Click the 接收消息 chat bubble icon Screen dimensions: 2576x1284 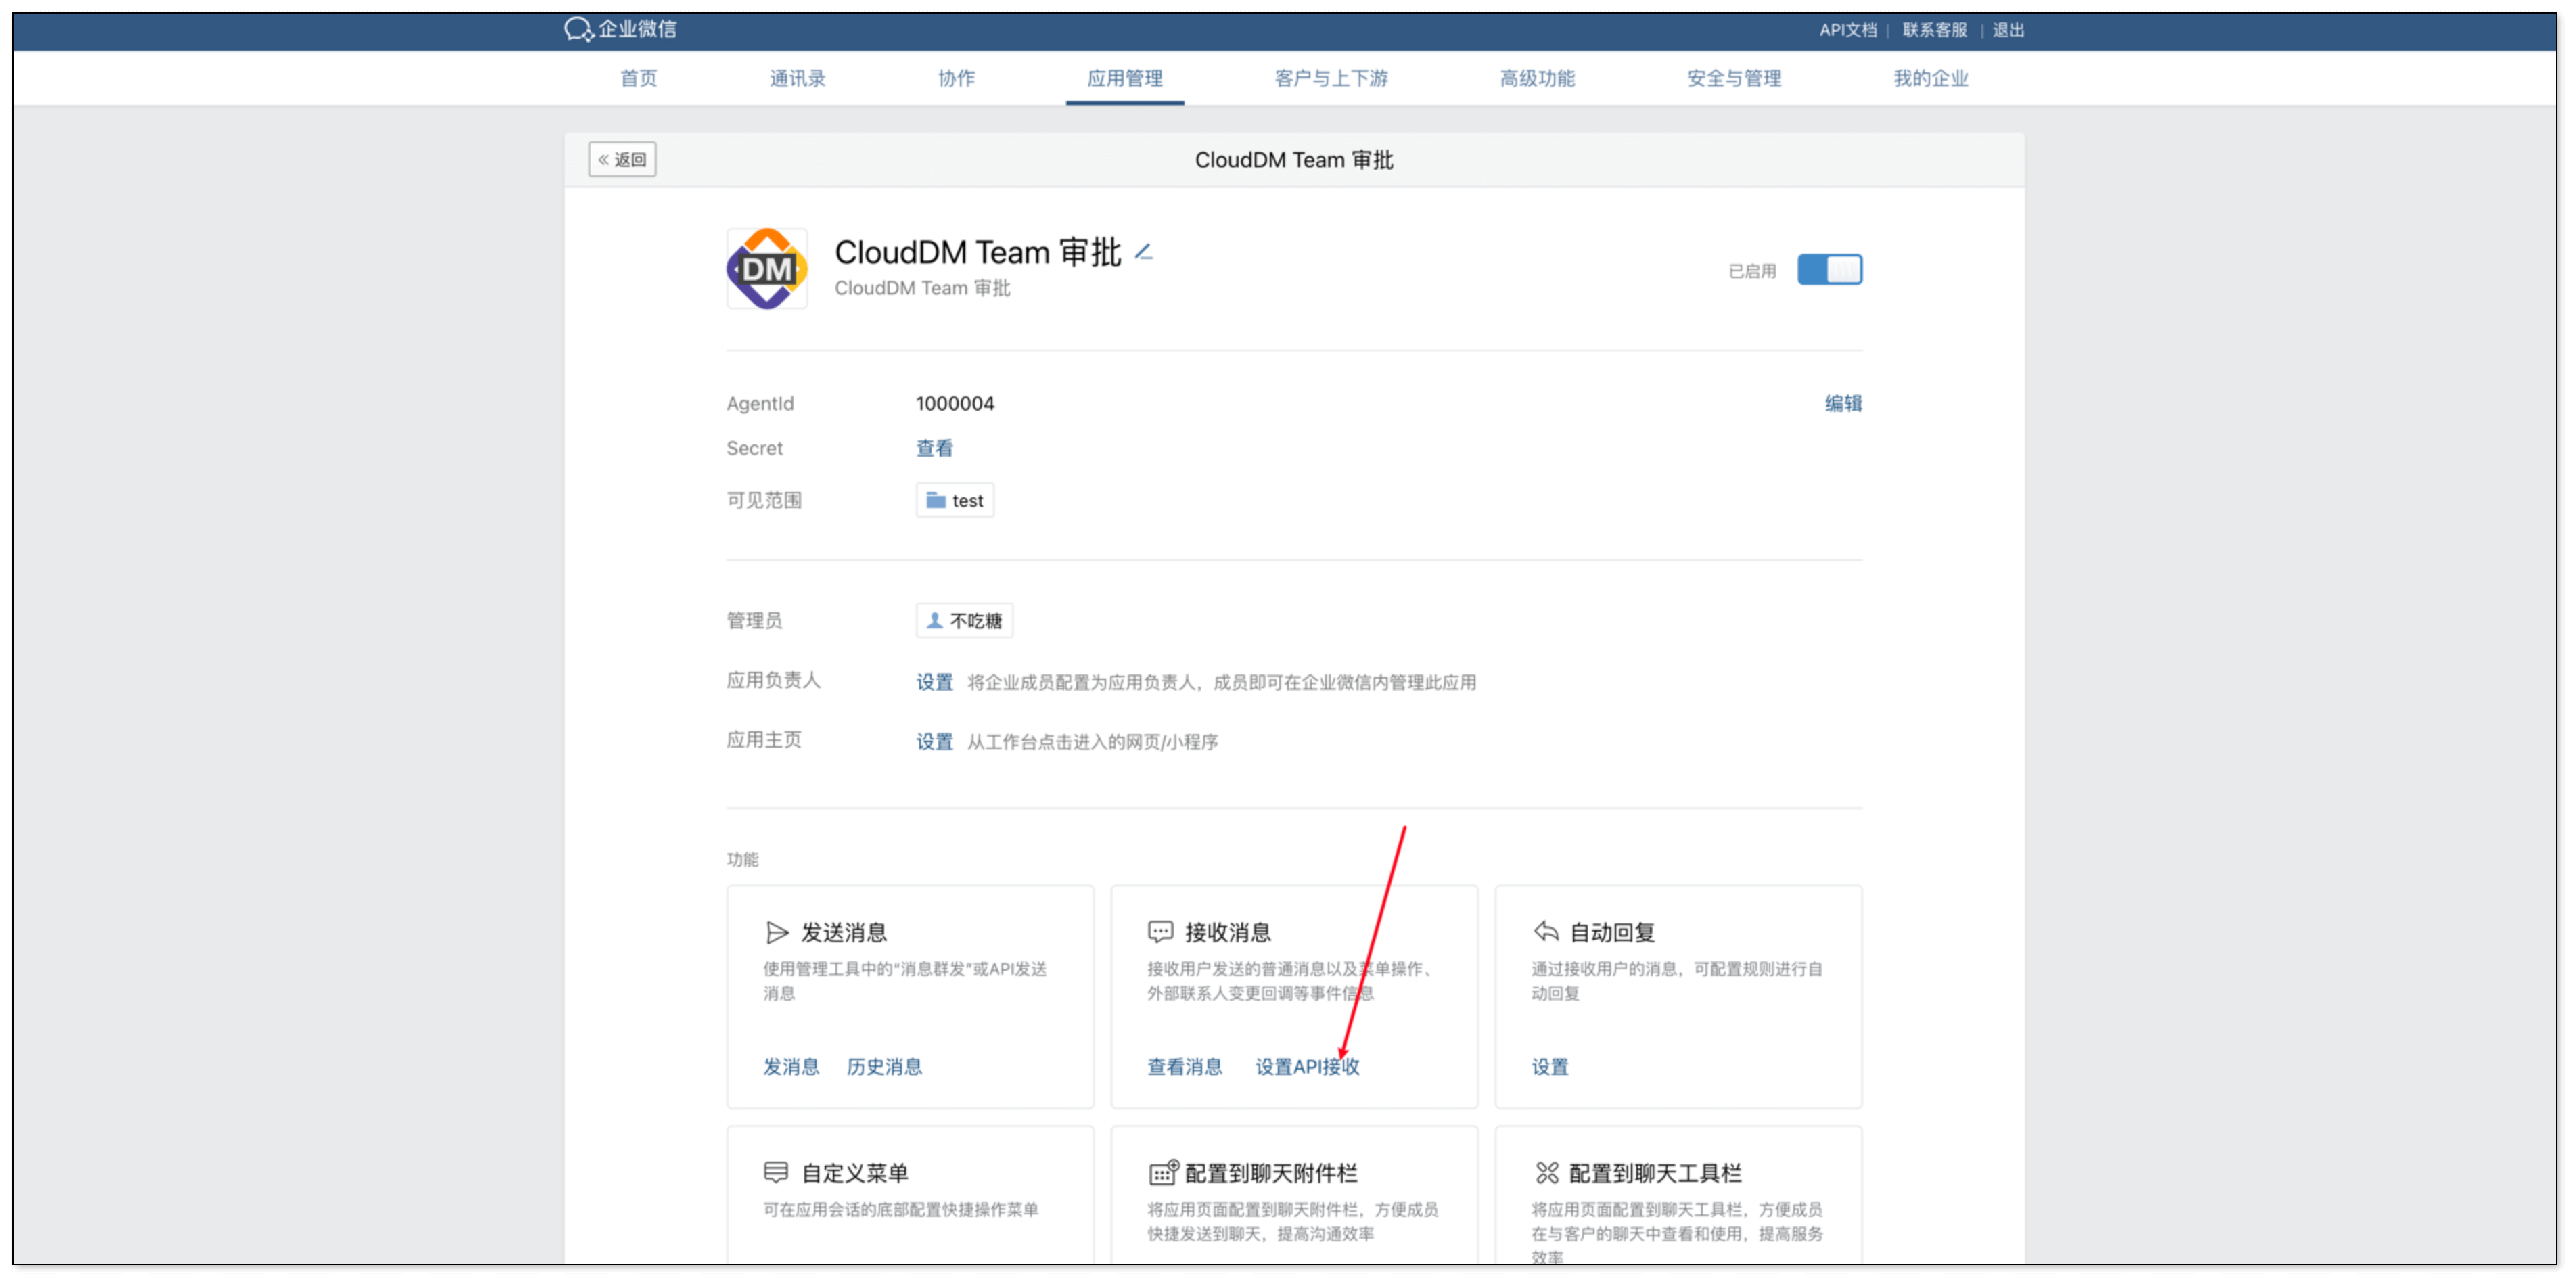(1160, 932)
